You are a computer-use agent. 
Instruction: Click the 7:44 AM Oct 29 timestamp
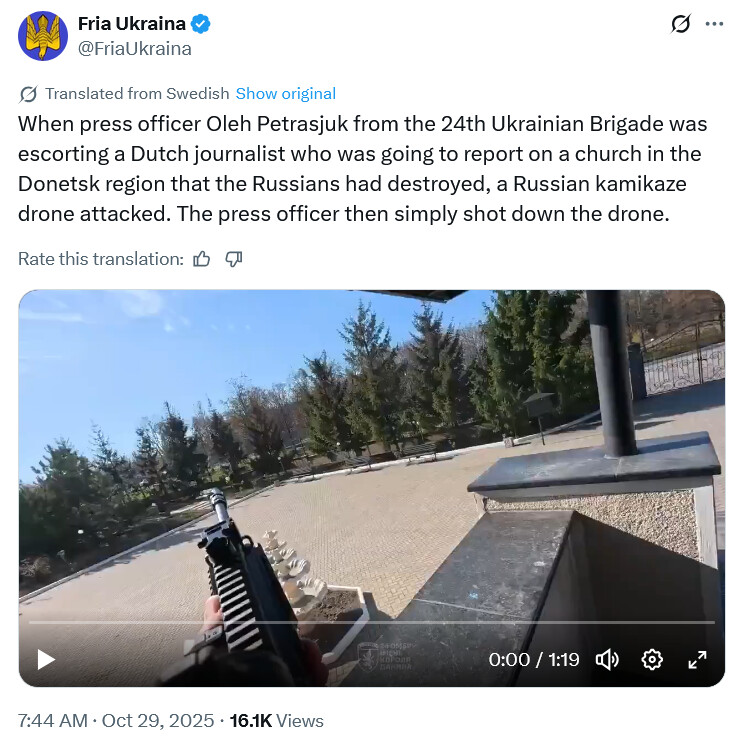click(x=116, y=721)
